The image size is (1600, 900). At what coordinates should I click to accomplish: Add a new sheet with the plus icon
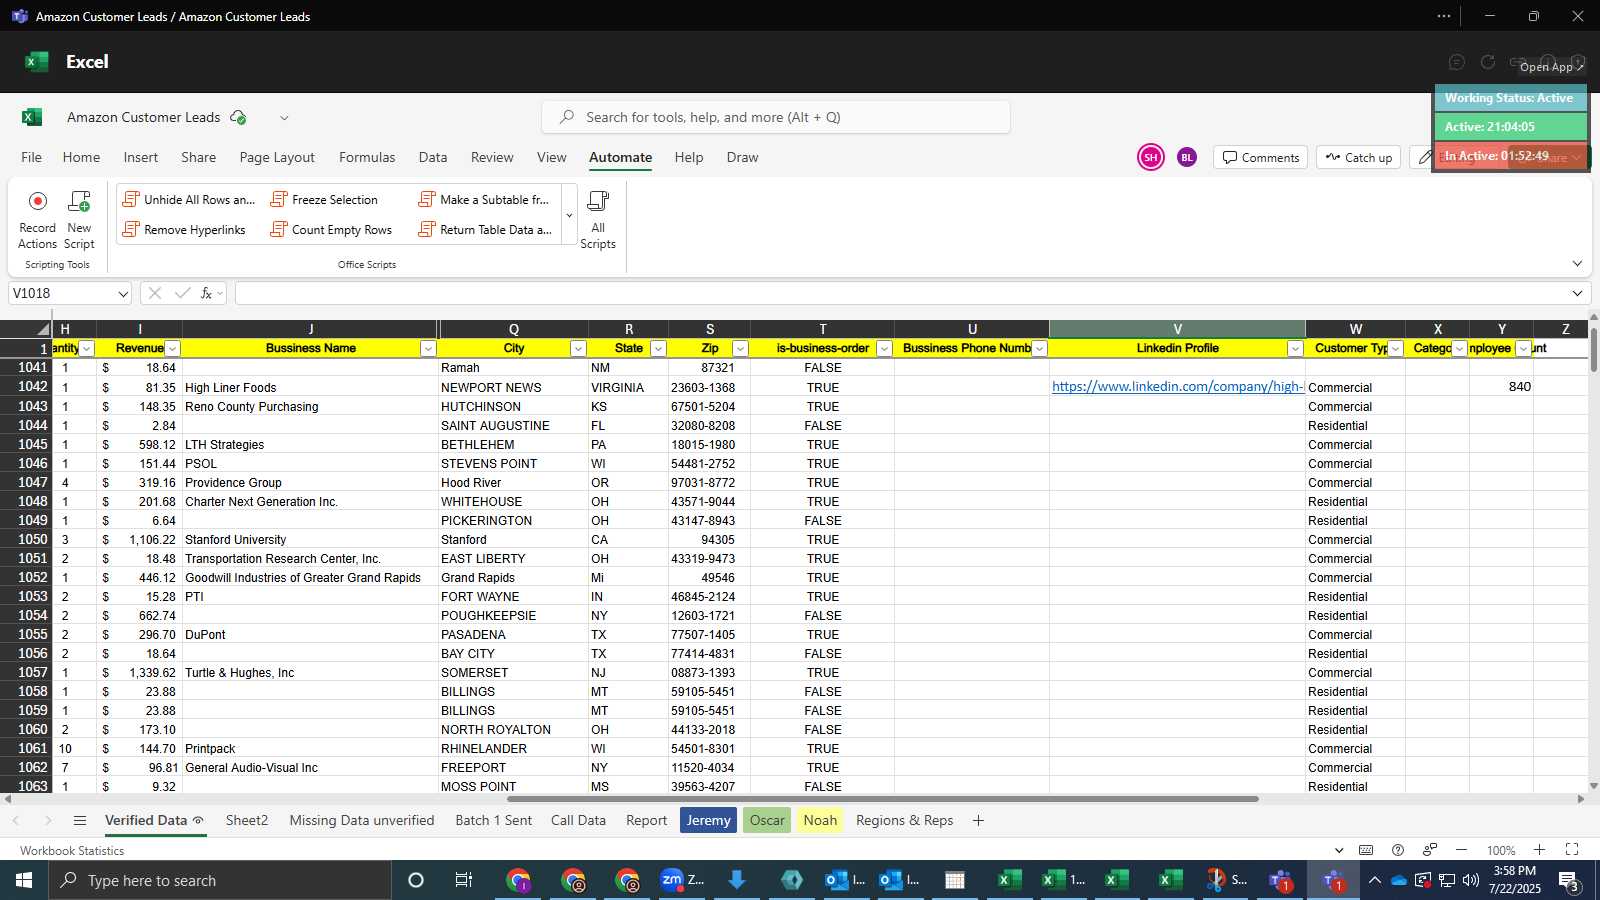pos(978,821)
